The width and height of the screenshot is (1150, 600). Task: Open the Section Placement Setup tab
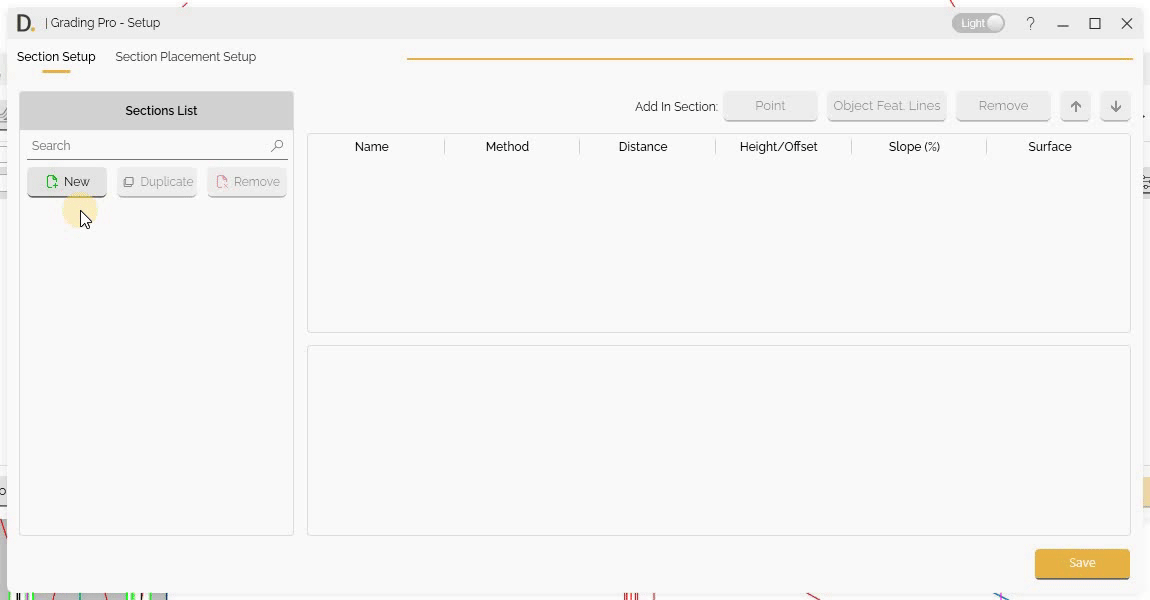(185, 57)
